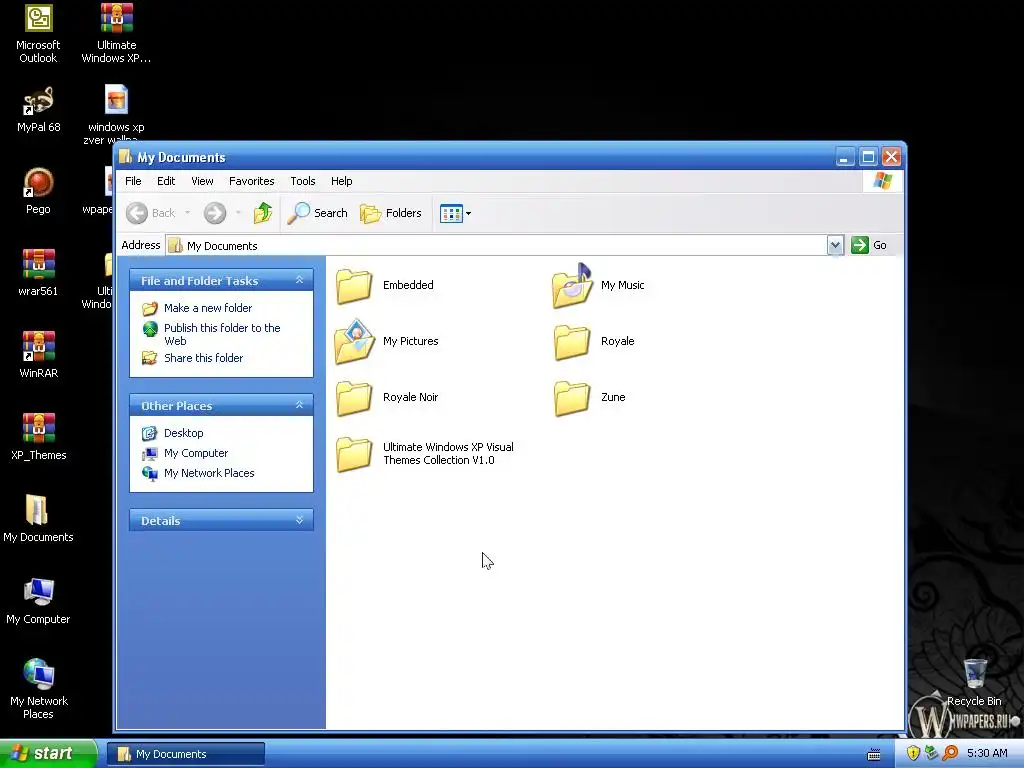Screen dimensions: 1024x768
Task: Toggle the Folders pane button
Action: coord(391,213)
